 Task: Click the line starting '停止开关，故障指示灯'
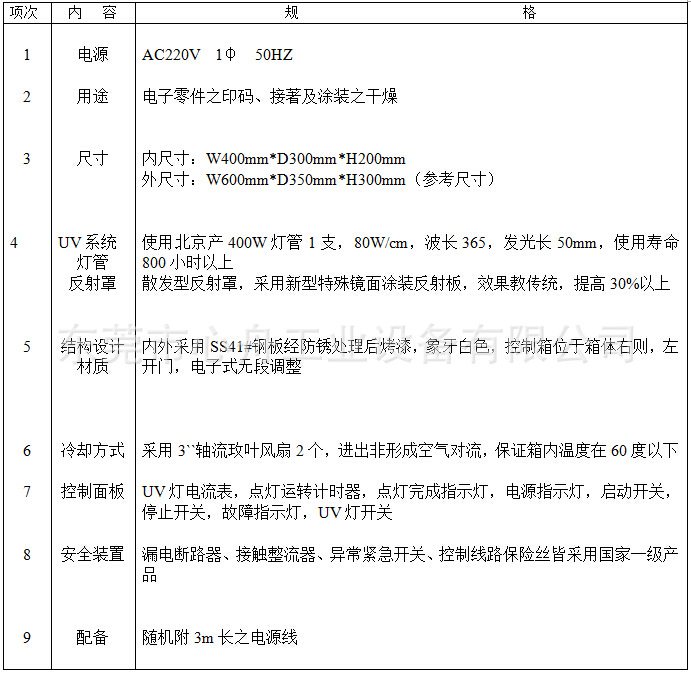[267, 513]
